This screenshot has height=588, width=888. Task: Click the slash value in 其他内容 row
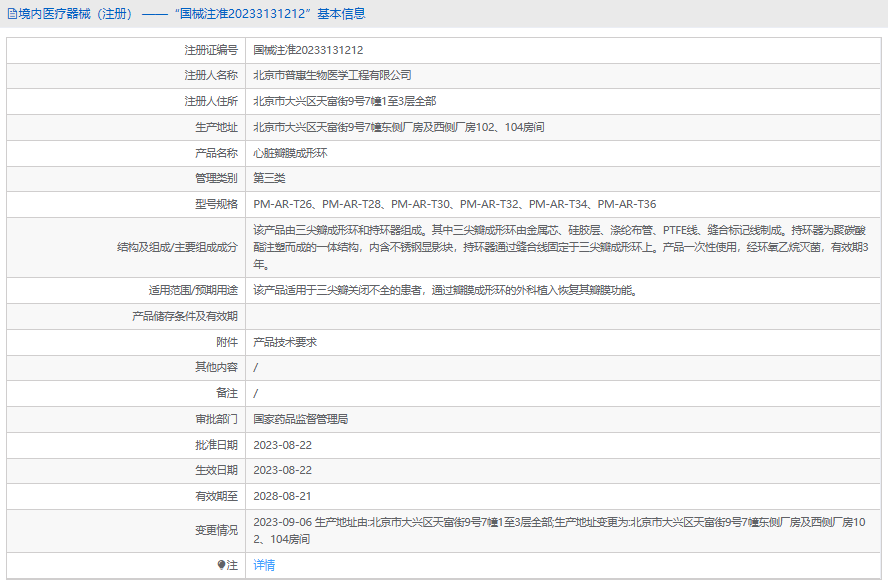pos(255,368)
